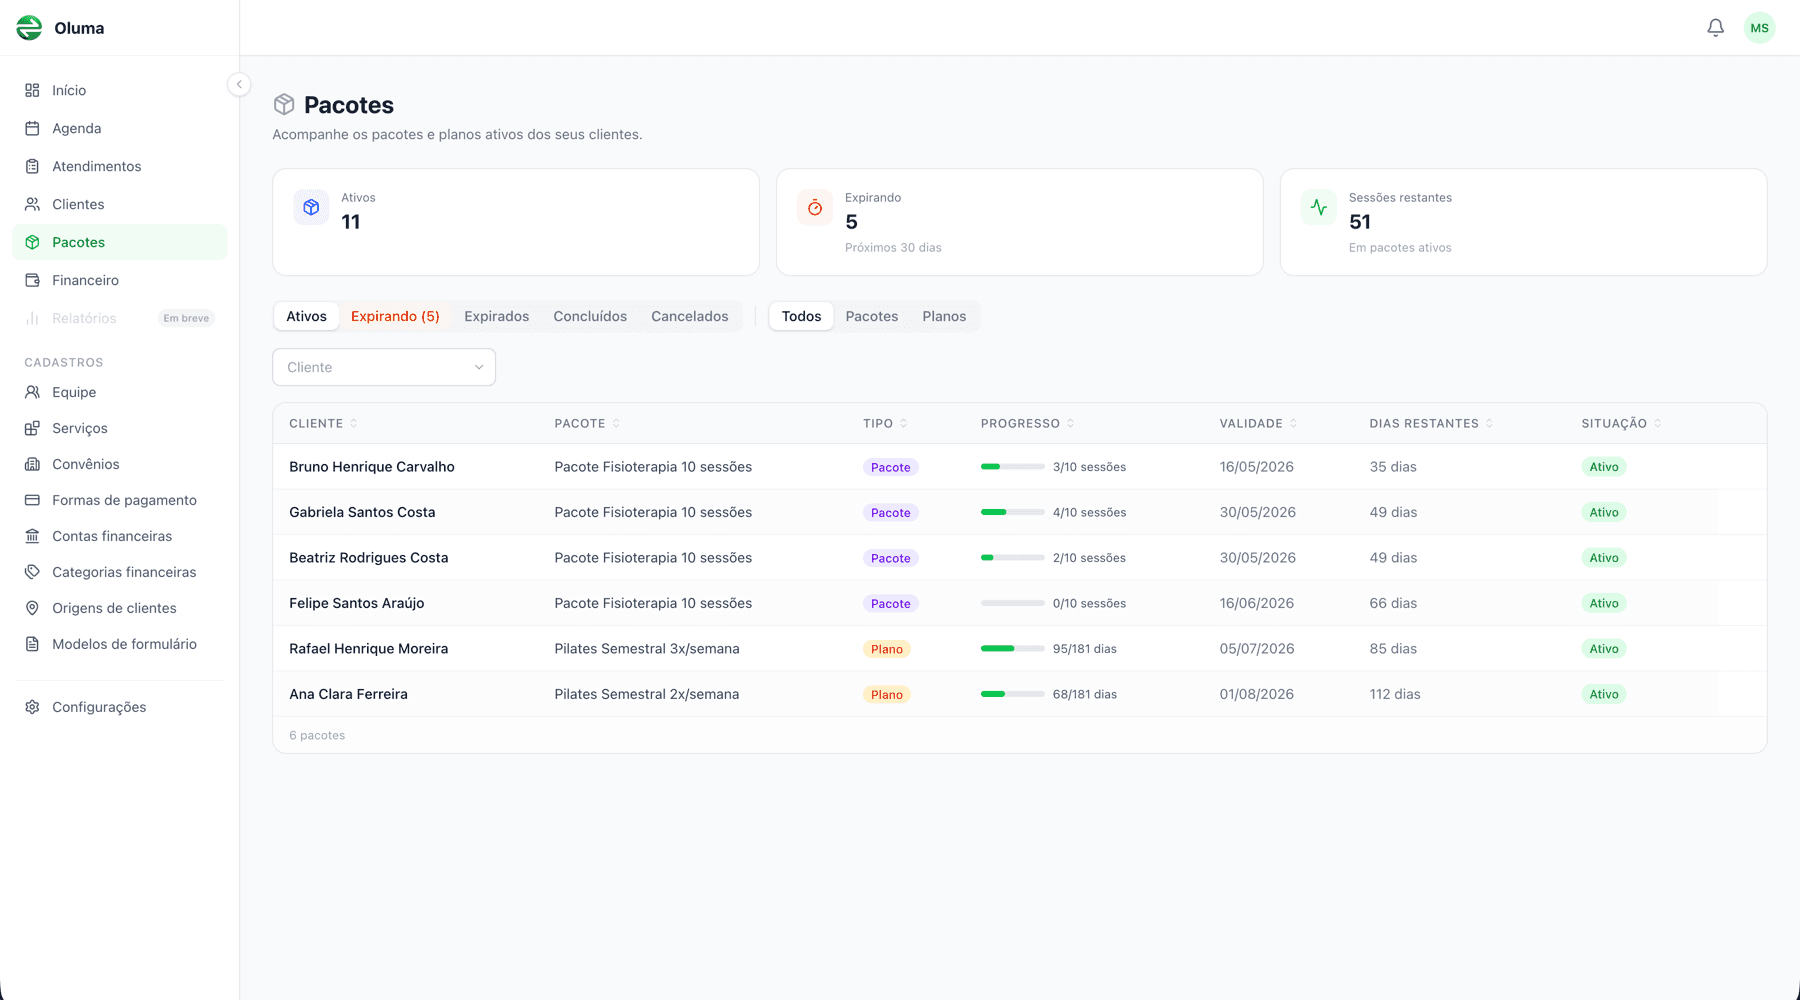Switch to the Expirando (5) tab
This screenshot has width=1800, height=1000.
click(x=395, y=316)
